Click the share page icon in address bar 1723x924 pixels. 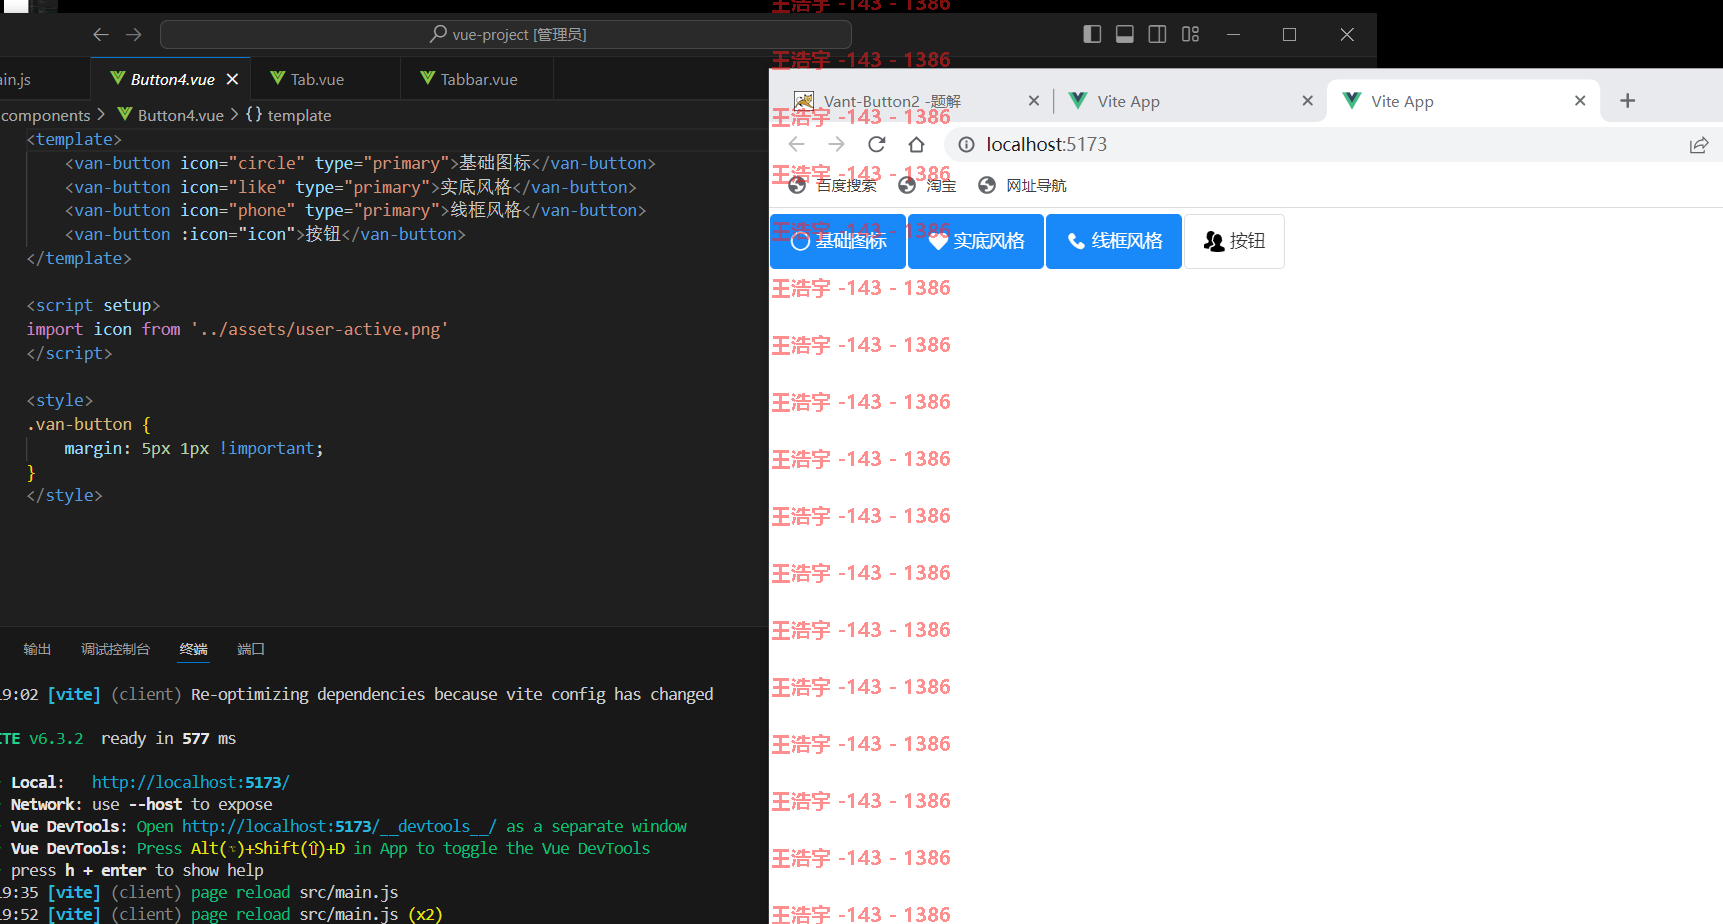[1698, 145]
